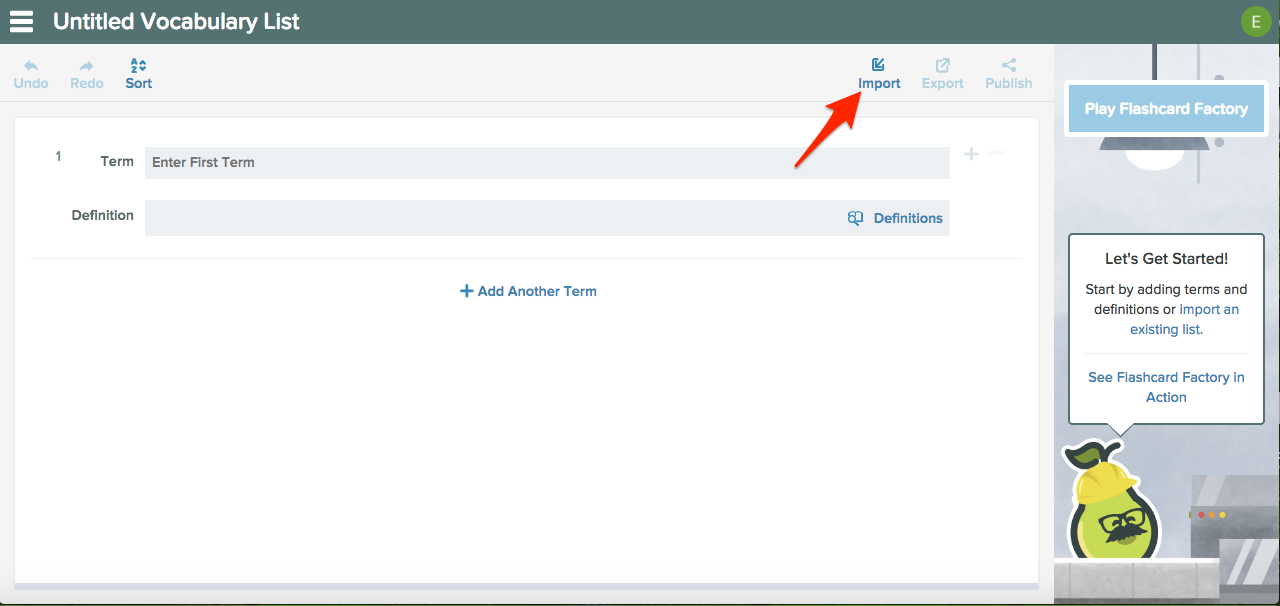1280x606 pixels.
Task: Open the hamburger navigation menu
Action: tap(20, 20)
